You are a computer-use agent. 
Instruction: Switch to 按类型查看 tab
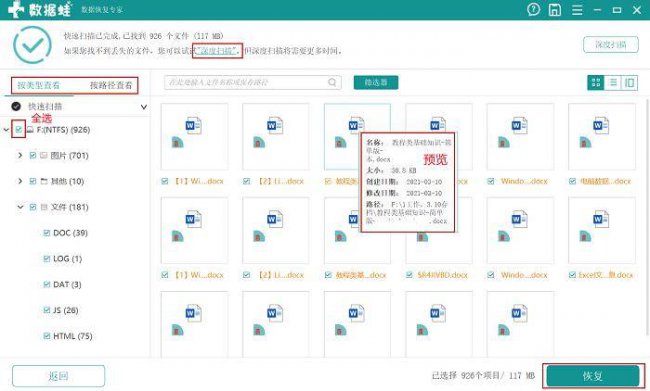click(38, 85)
